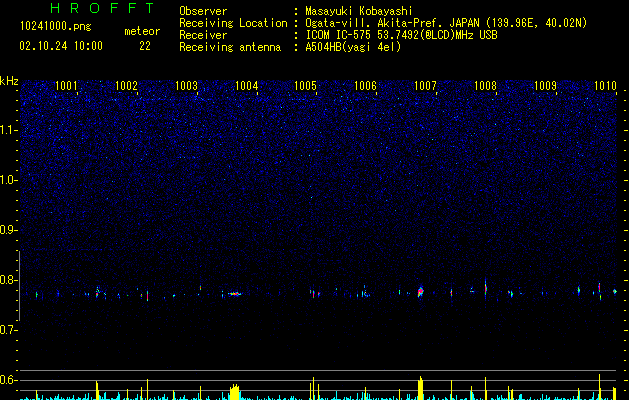
Task: Click the long horizontal echo before 1004
Action: pyautogui.click(x=235, y=294)
